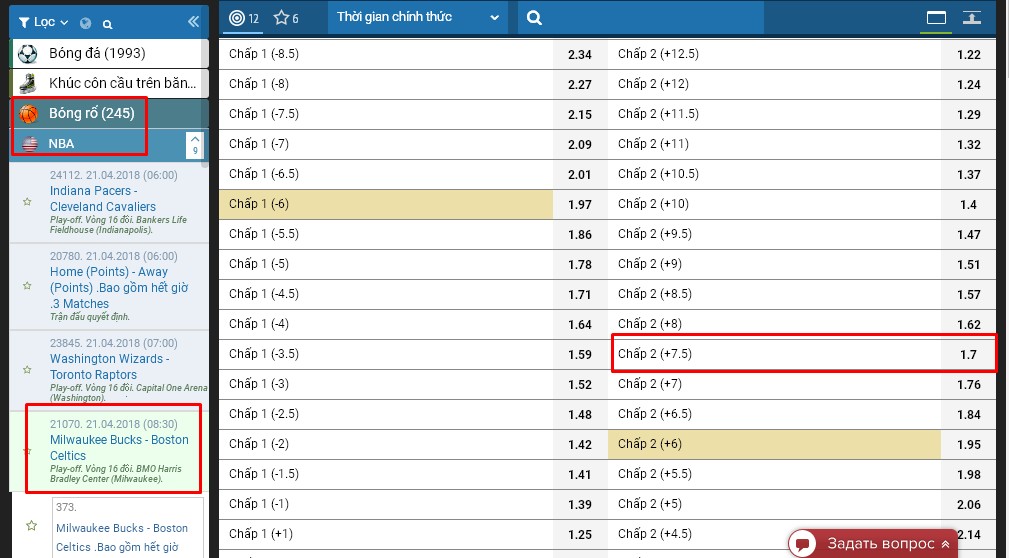
Task: Click odds 1.37 for Chấp 2 (+10.5)
Action: (x=968, y=174)
